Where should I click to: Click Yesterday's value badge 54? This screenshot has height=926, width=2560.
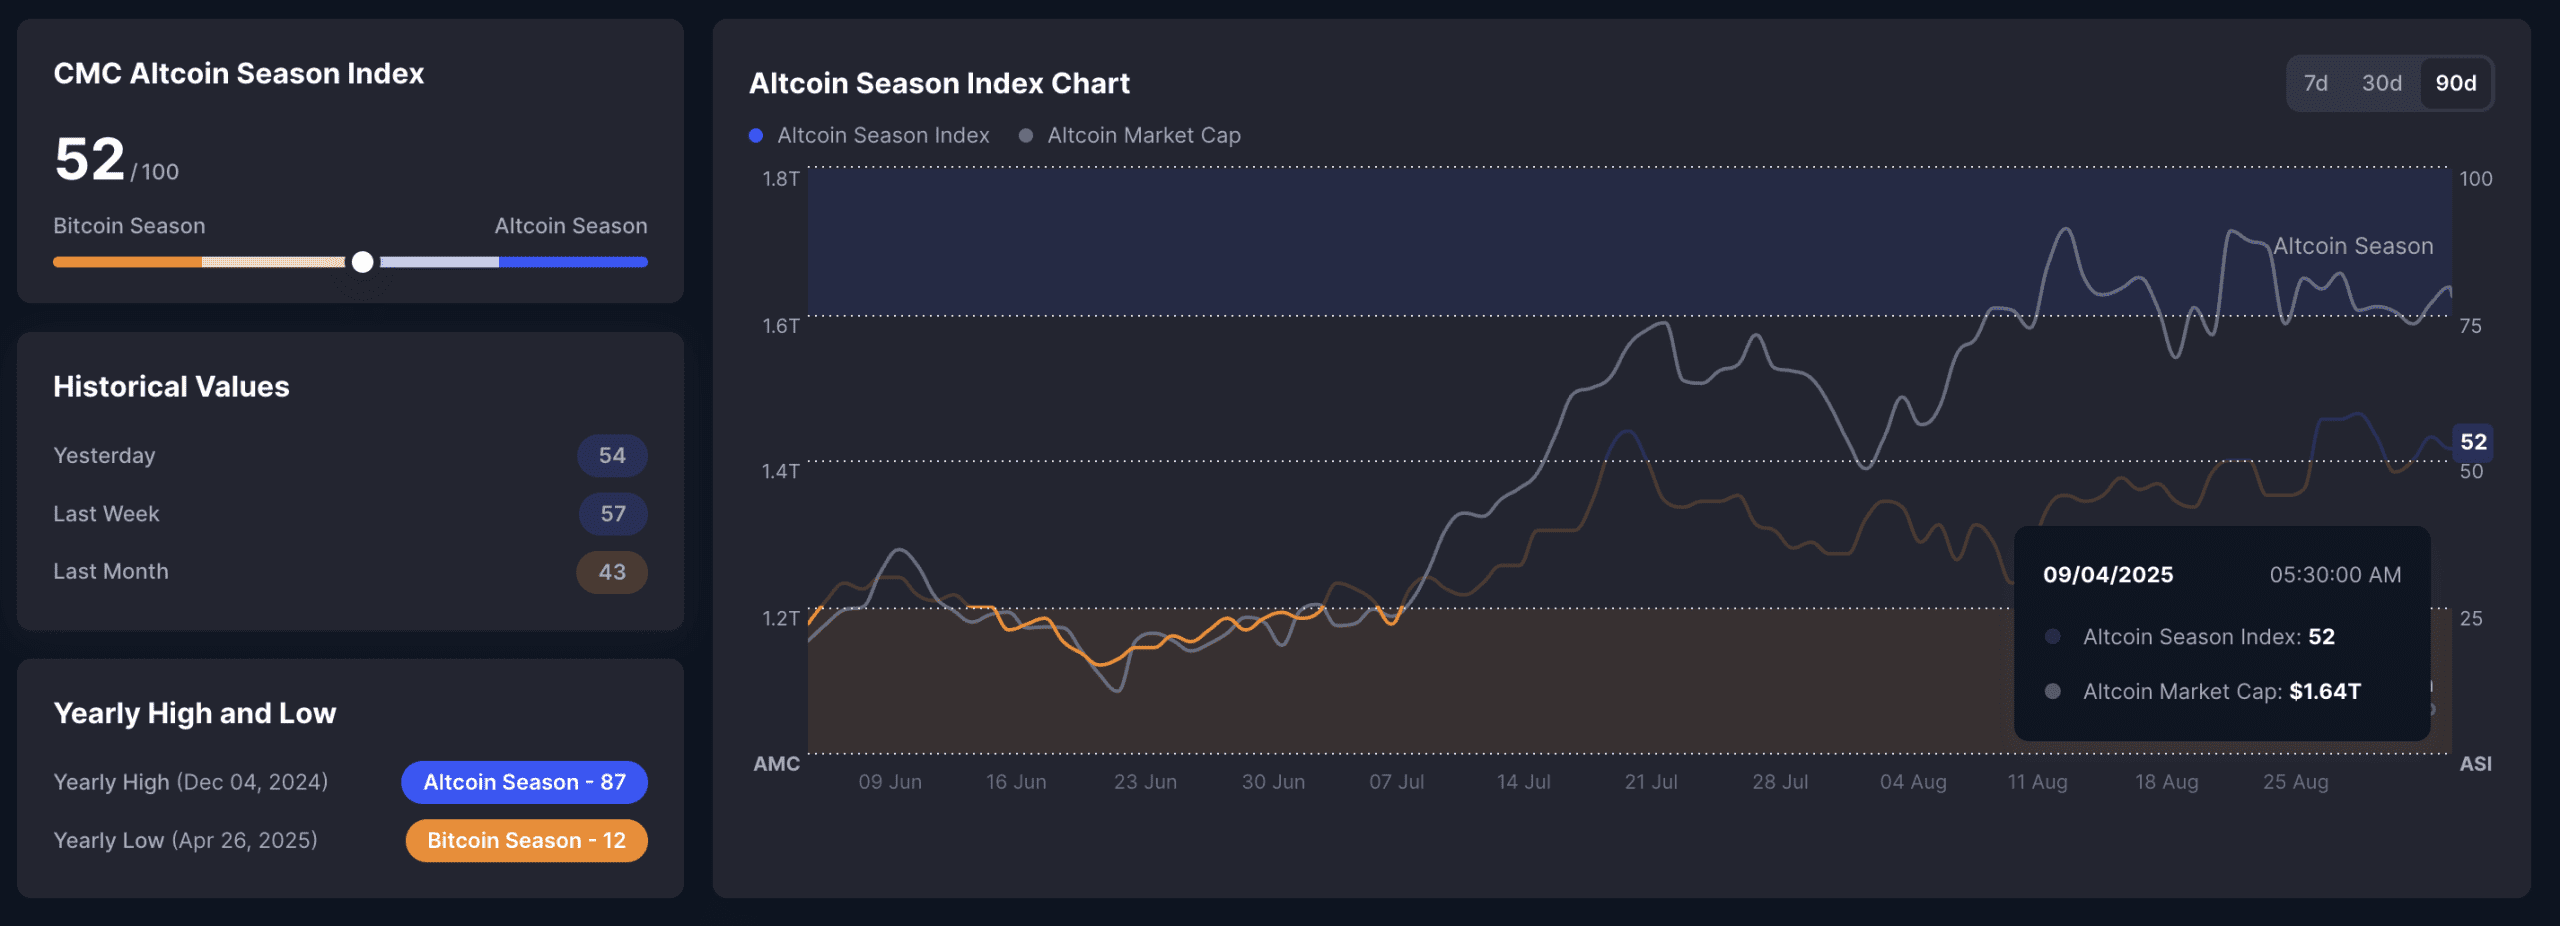click(612, 456)
